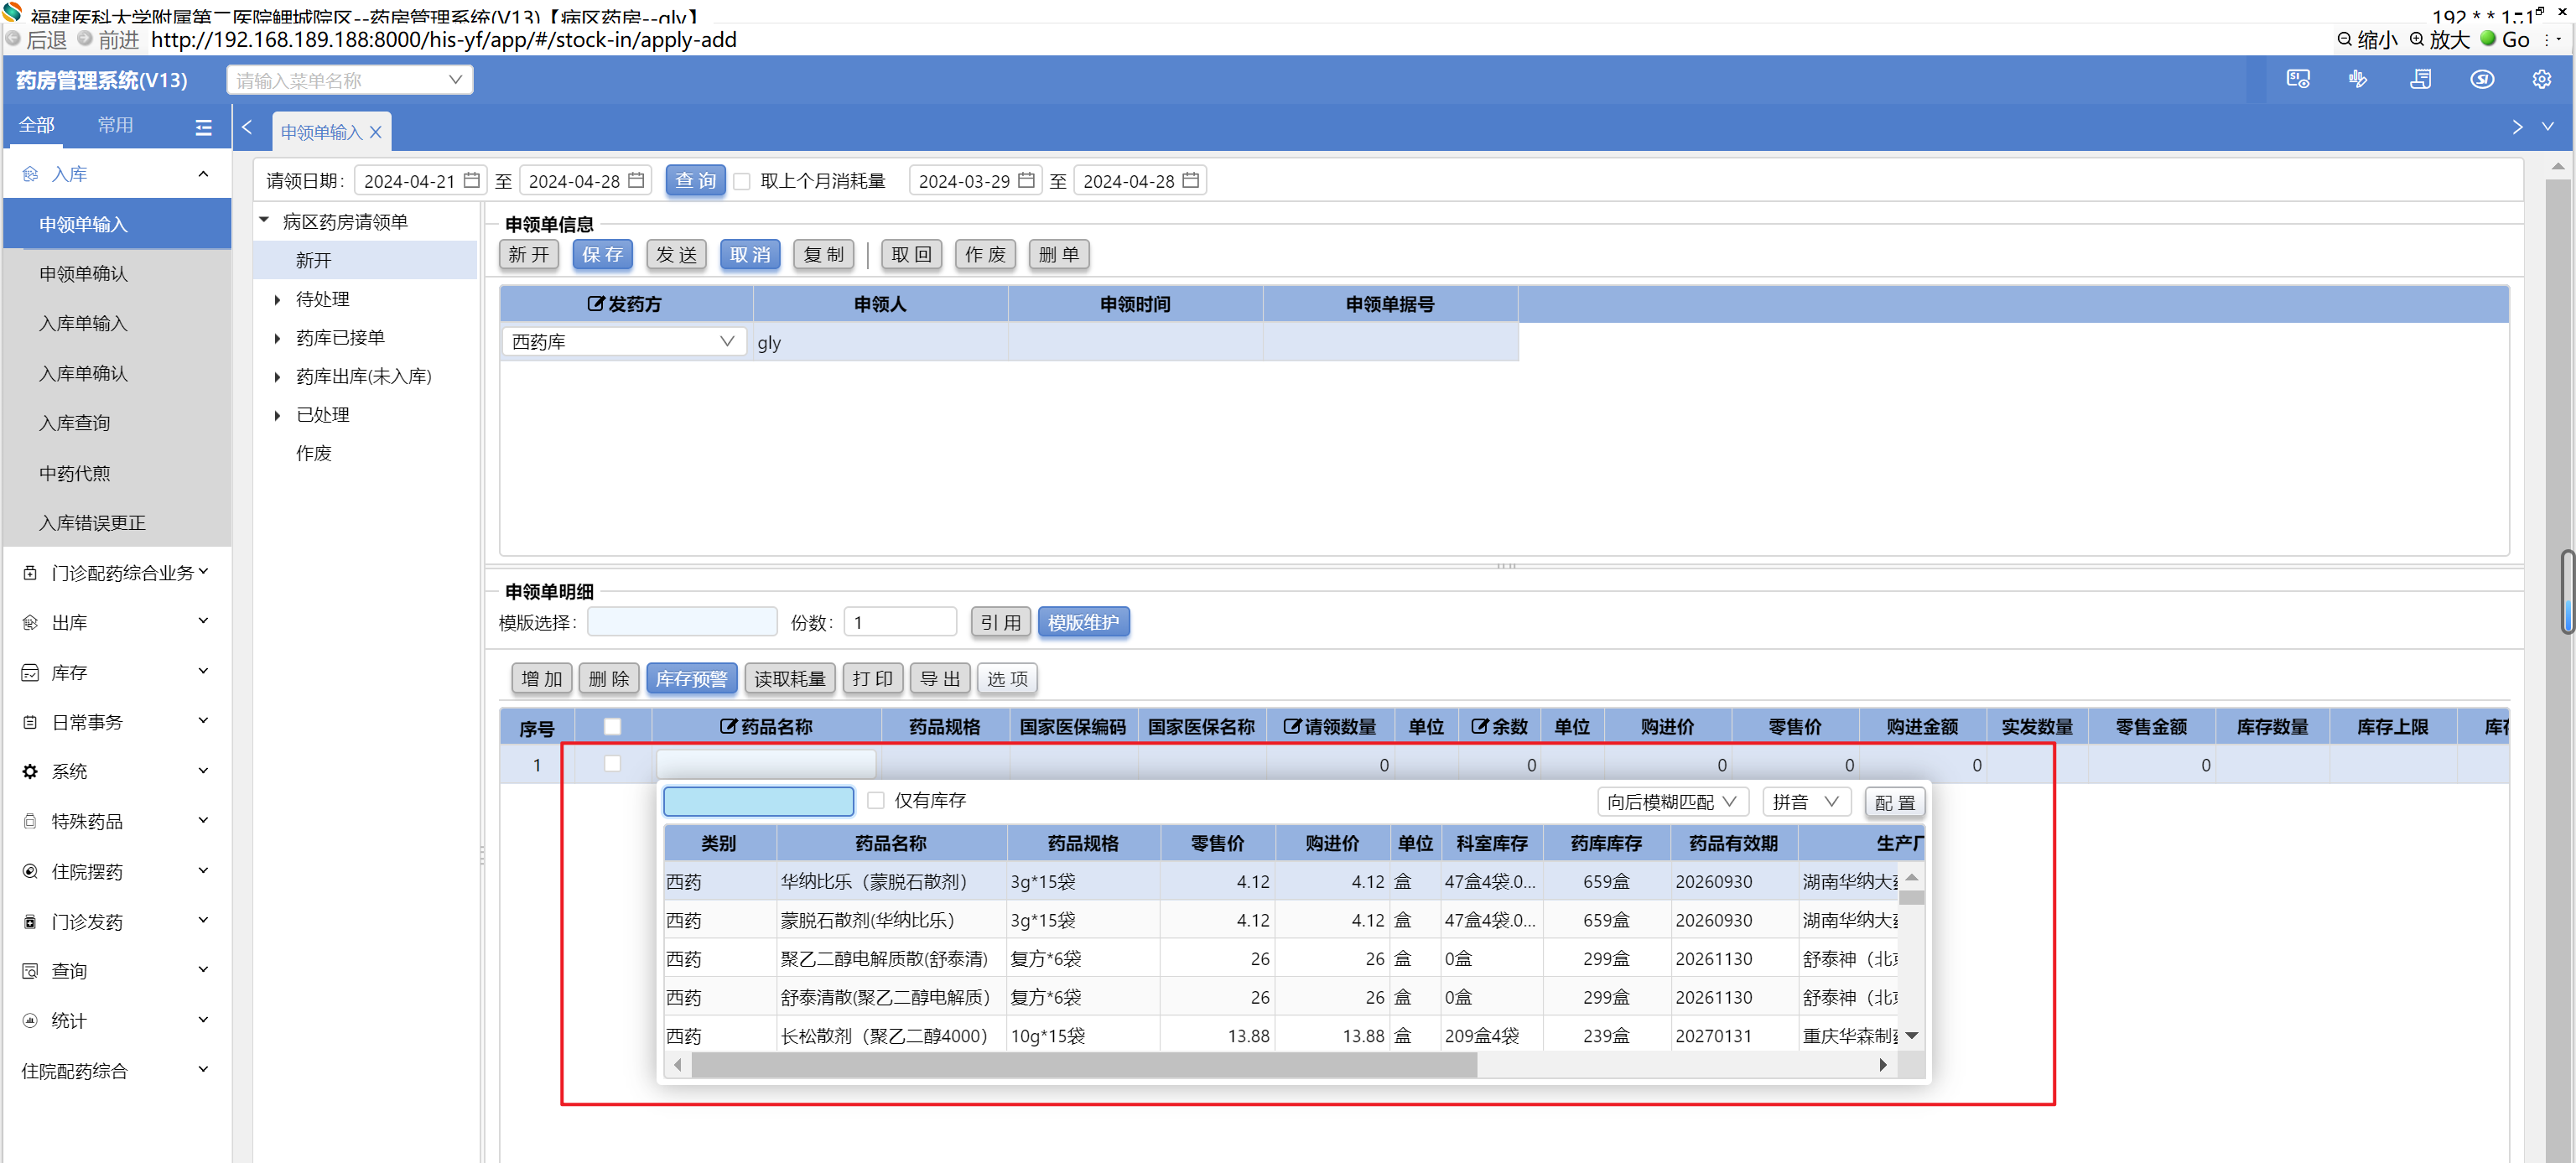This screenshot has width=2576, height=1163.
Task: Click the 保存 button
Action: click(x=602, y=255)
